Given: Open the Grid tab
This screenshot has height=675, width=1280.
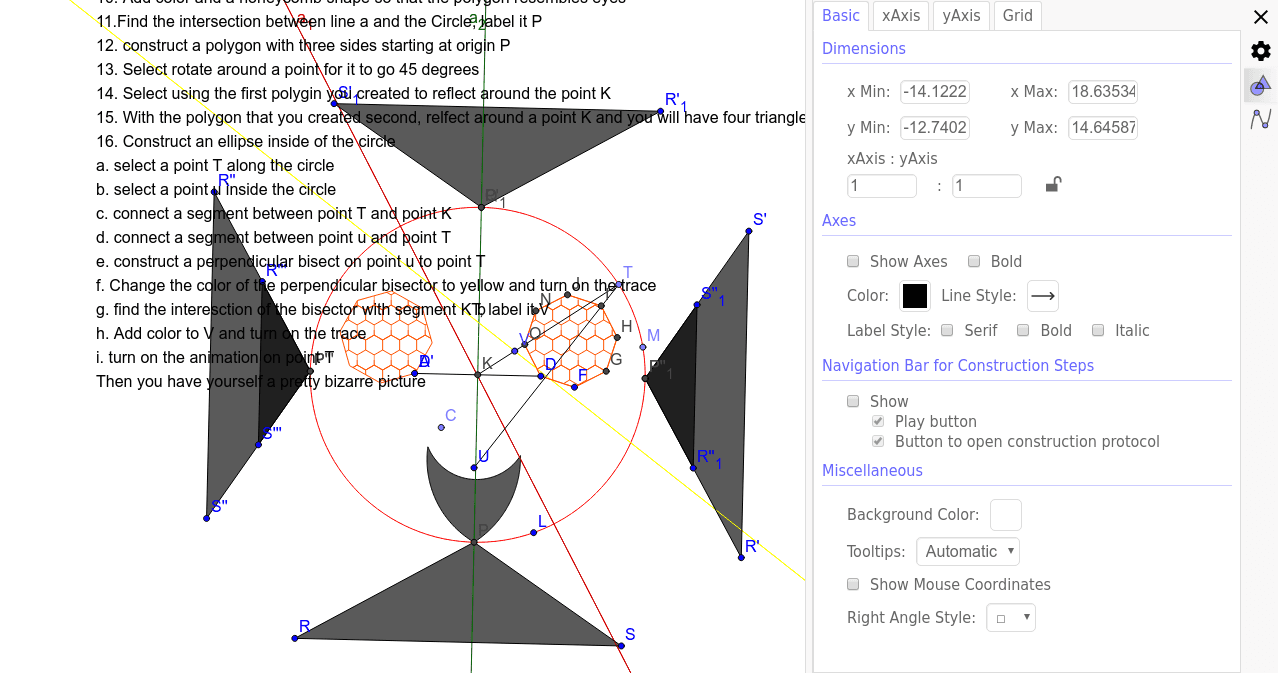Looking at the screenshot, I should pos(1017,15).
